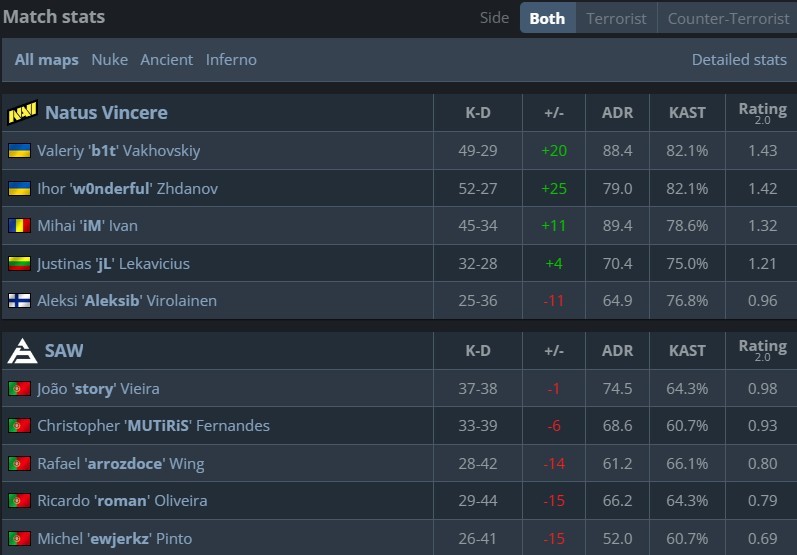This screenshot has width=797, height=555.
Task: Open w0nderful's player profile link
Action: point(127,189)
